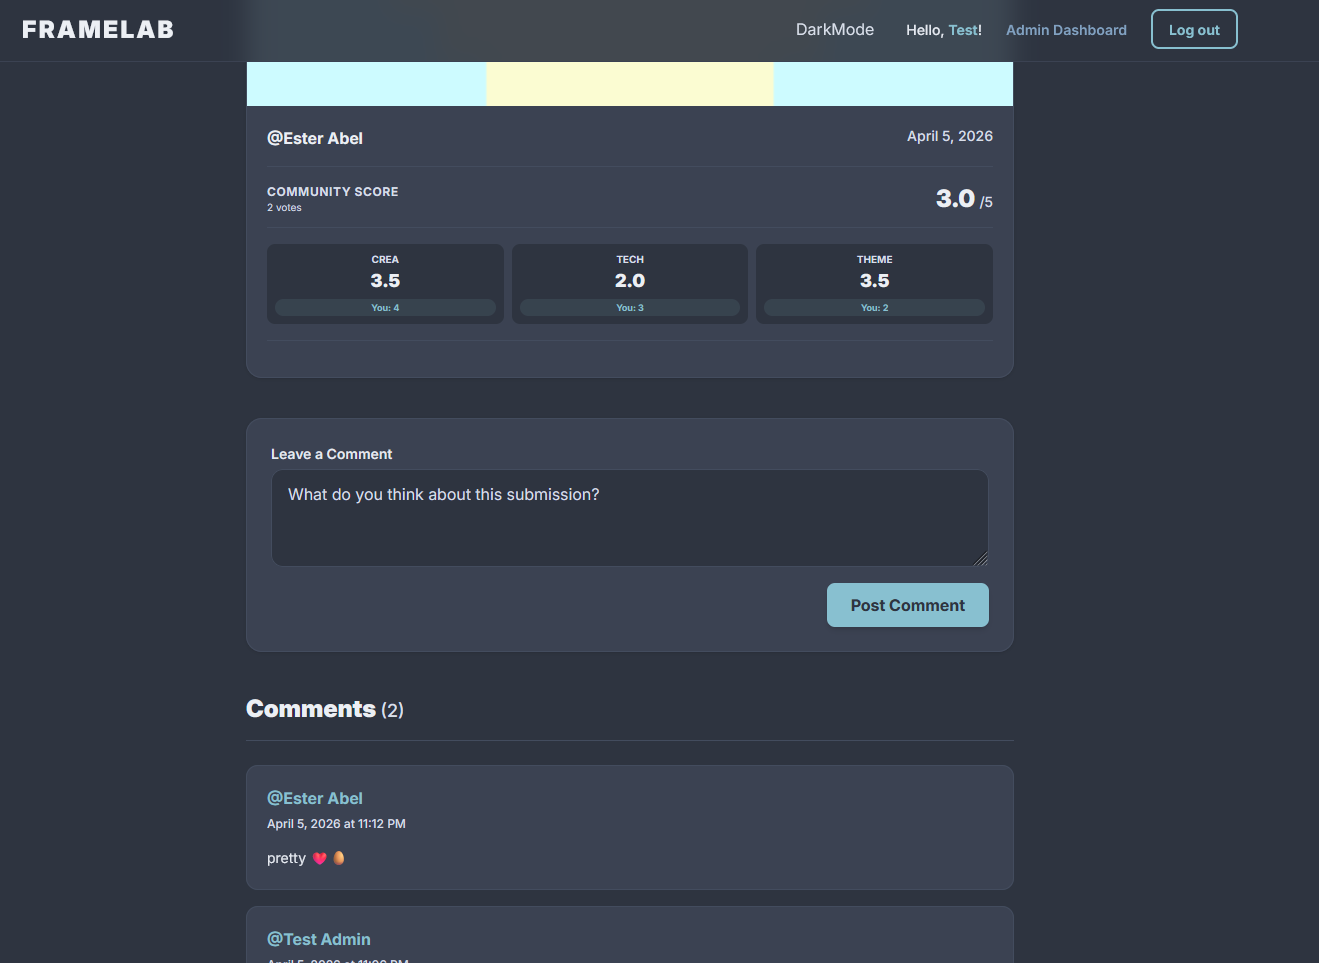Toggle DarkMode in the navbar
1319x963 pixels.
coord(834,29)
